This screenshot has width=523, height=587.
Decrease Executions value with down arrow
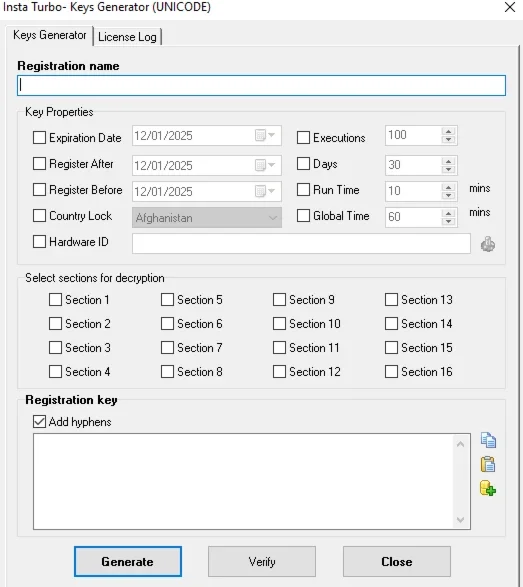[448, 140]
